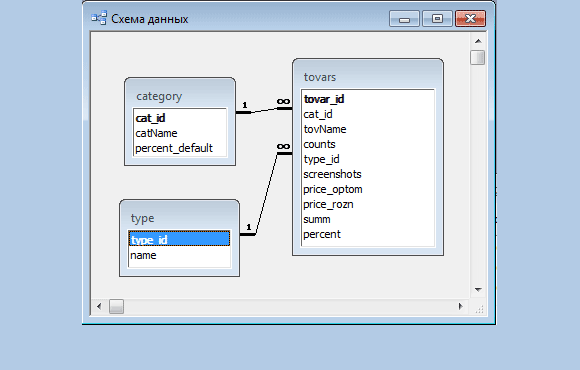The image size is (580, 370).
Task: Click the vertical scrollbar thumb
Action: [x=478, y=57]
